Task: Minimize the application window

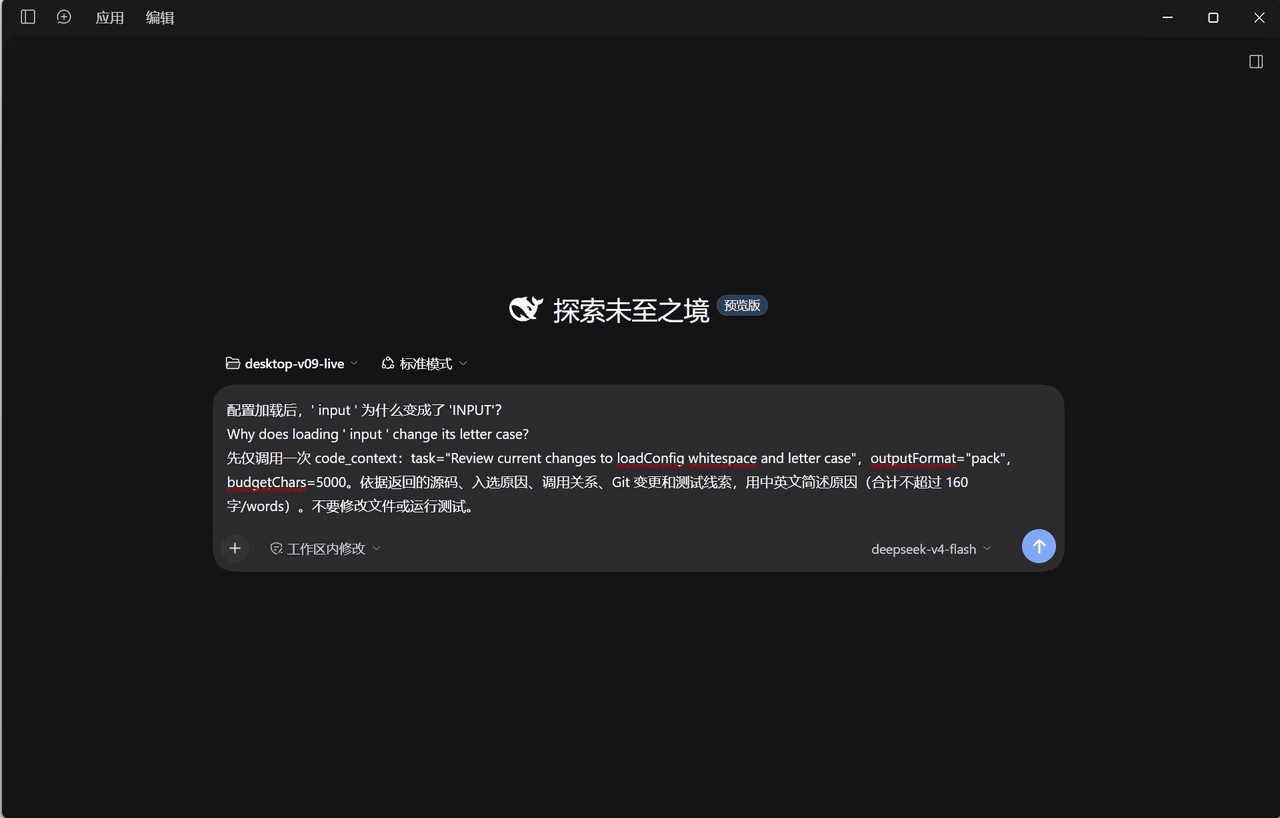Action: (x=1167, y=18)
